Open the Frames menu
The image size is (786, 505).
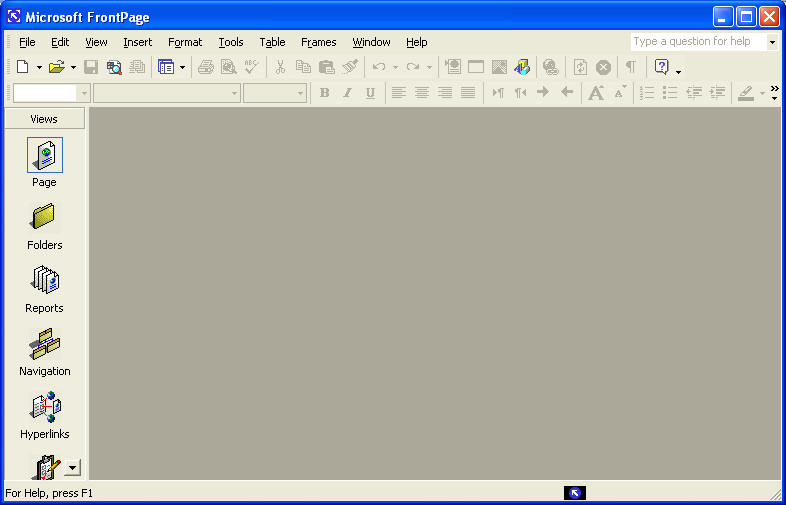(318, 42)
